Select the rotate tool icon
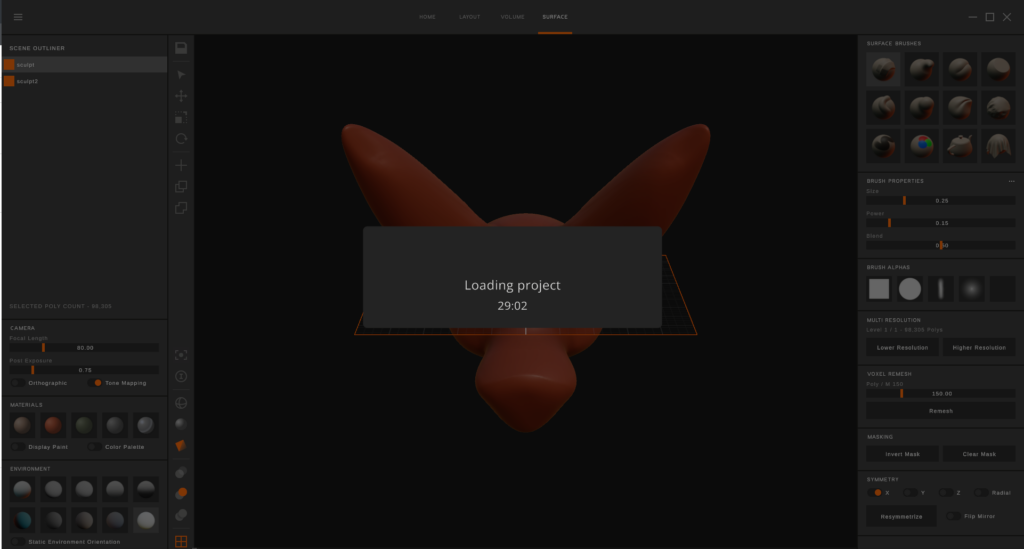 (x=181, y=139)
